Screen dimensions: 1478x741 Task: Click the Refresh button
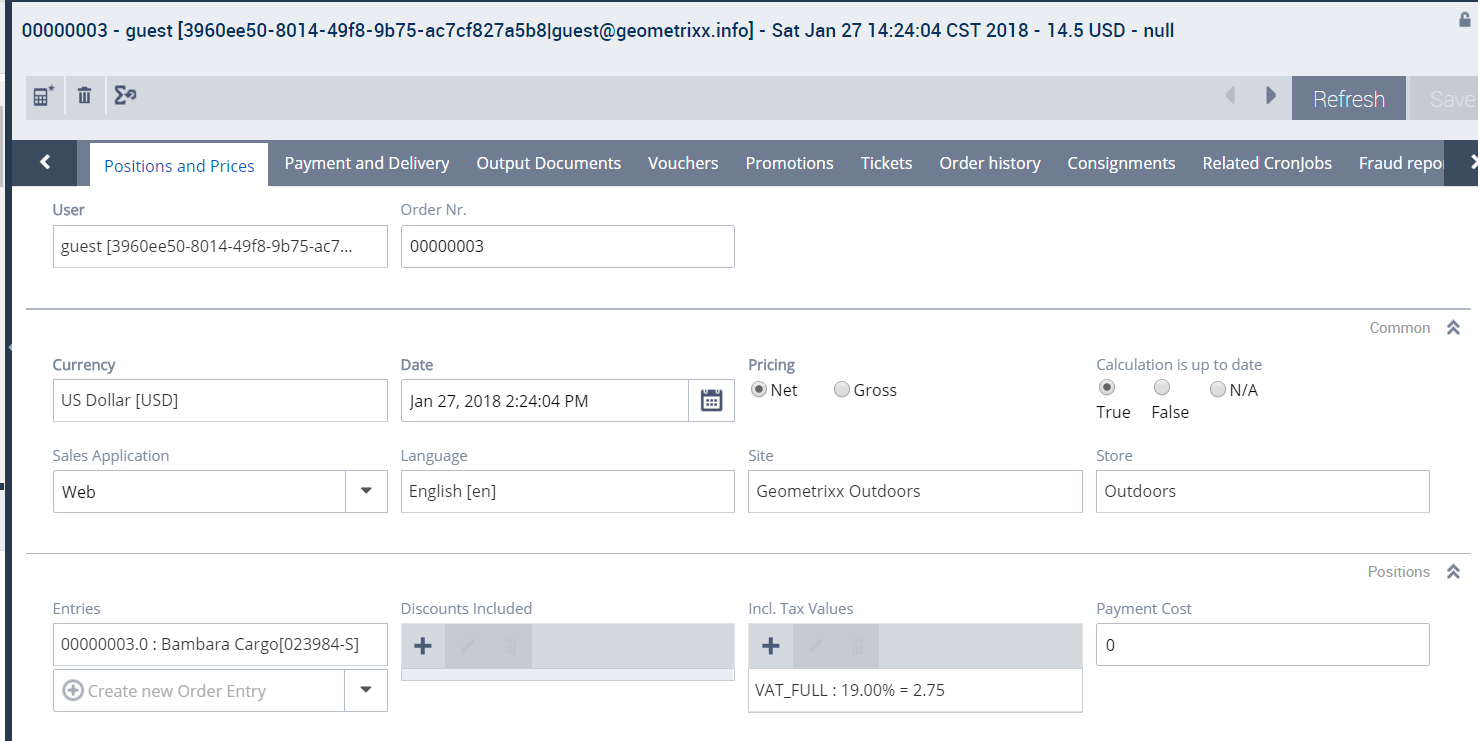[x=1348, y=98]
